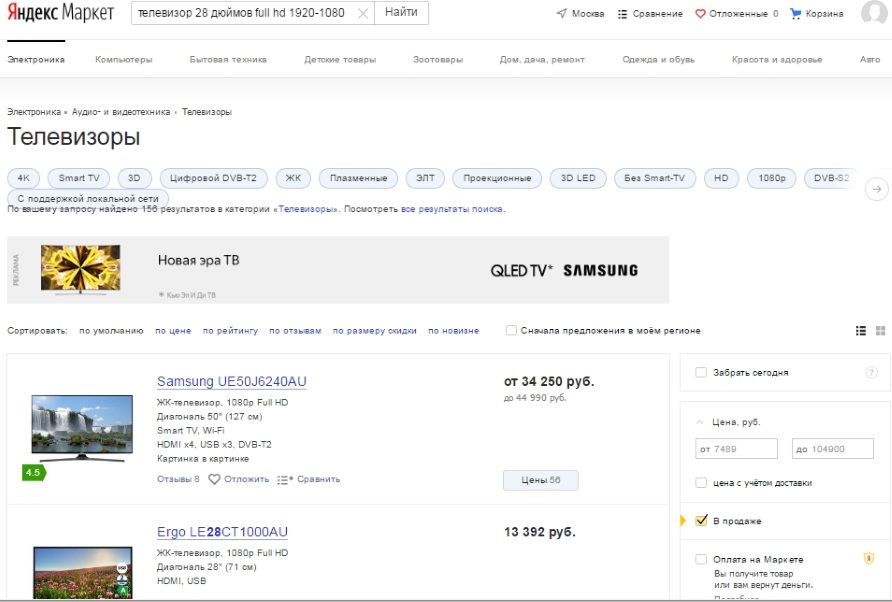The width and height of the screenshot is (892, 602).
Task: Select the 3D LED filter tag
Action: pyautogui.click(x=578, y=178)
